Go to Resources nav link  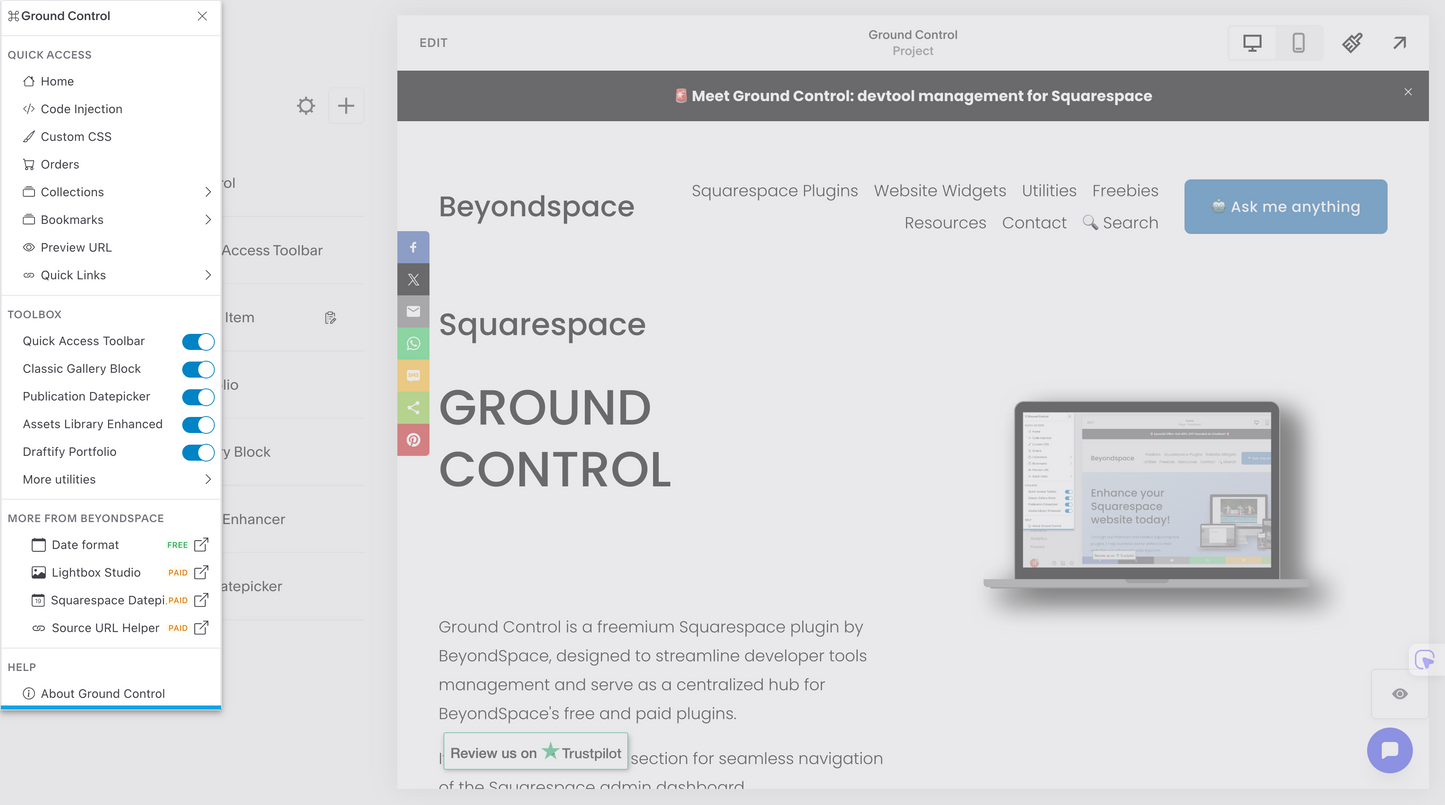[x=945, y=223]
